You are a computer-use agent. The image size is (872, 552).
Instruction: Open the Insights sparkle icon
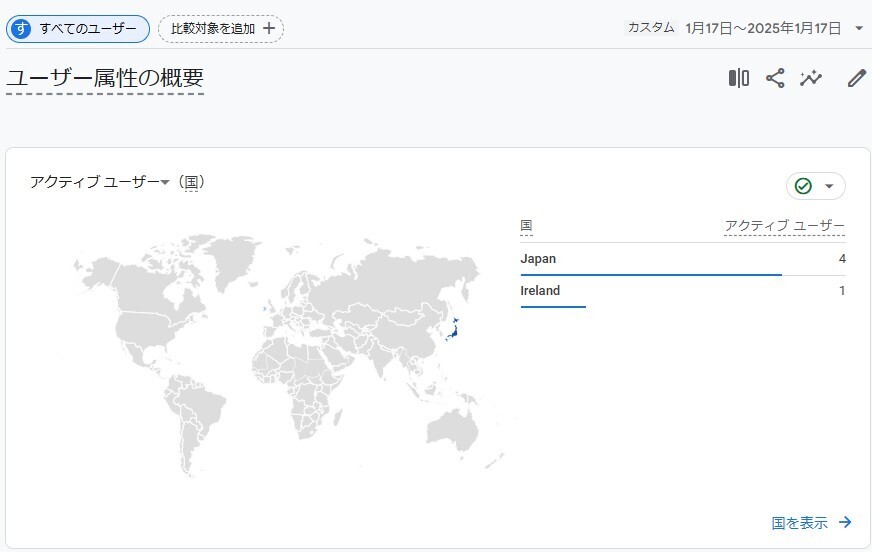[811, 78]
